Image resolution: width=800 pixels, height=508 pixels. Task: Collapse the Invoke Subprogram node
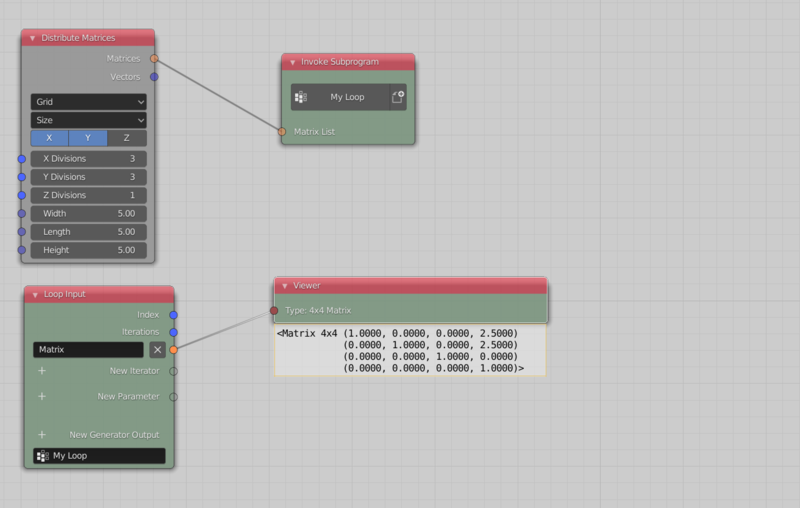click(x=292, y=62)
